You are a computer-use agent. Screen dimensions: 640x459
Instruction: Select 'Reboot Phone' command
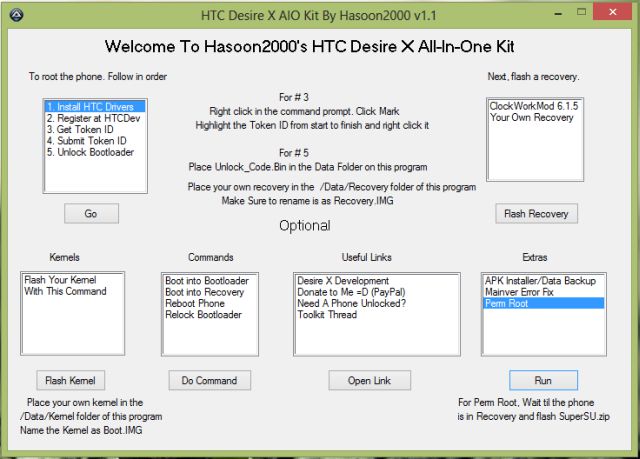click(x=210, y=304)
